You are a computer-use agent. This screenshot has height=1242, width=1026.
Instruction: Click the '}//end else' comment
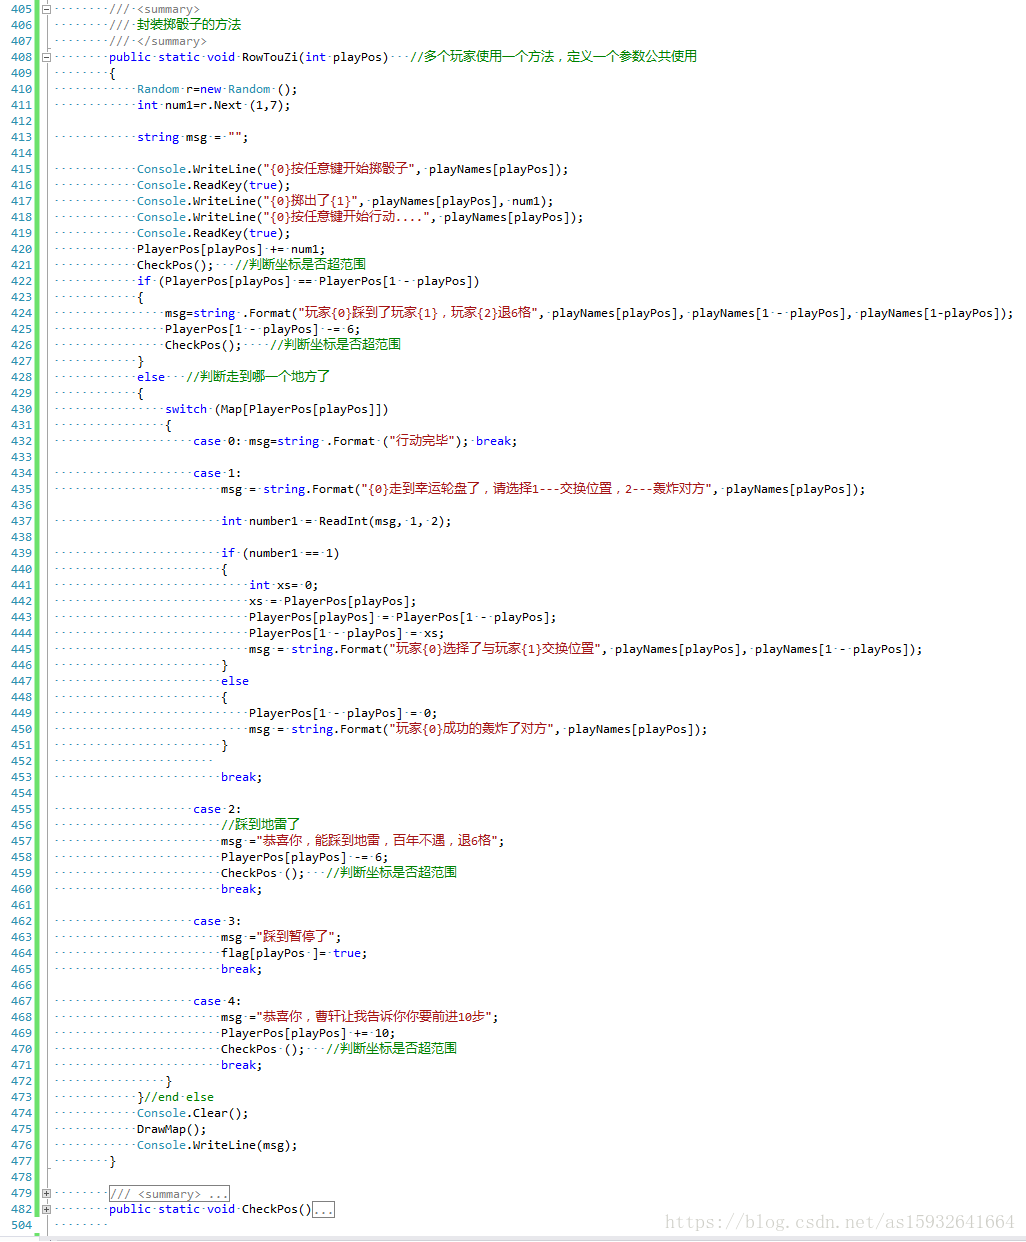coord(176,1097)
